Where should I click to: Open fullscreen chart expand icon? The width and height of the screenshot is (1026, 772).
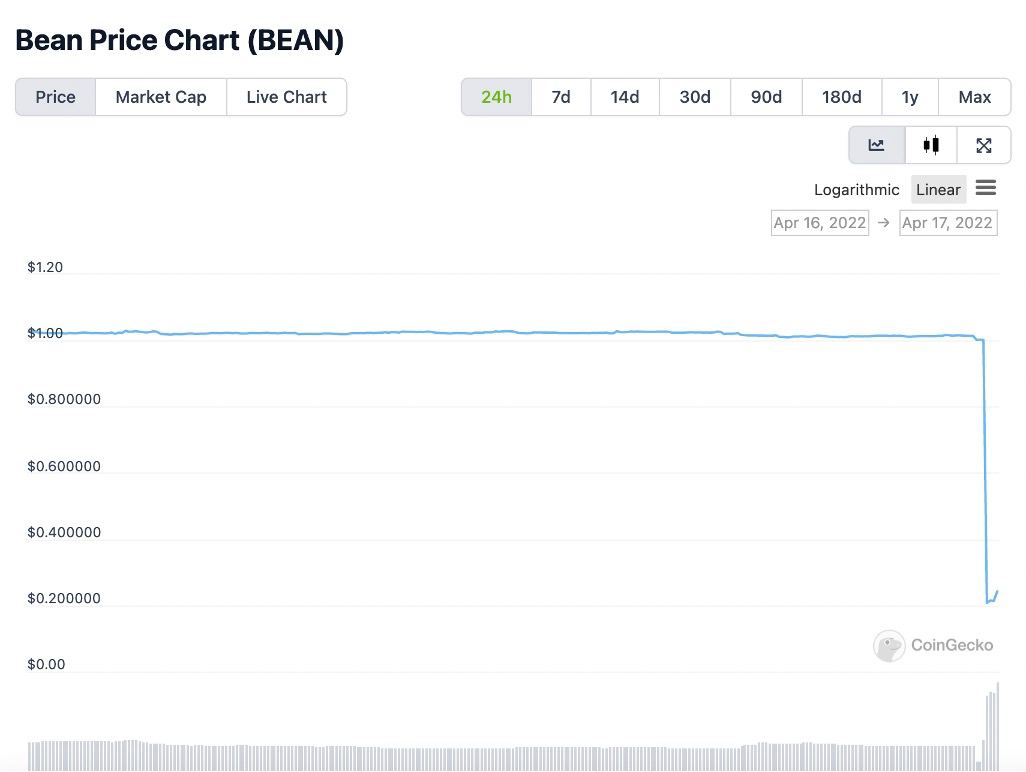pos(983,145)
